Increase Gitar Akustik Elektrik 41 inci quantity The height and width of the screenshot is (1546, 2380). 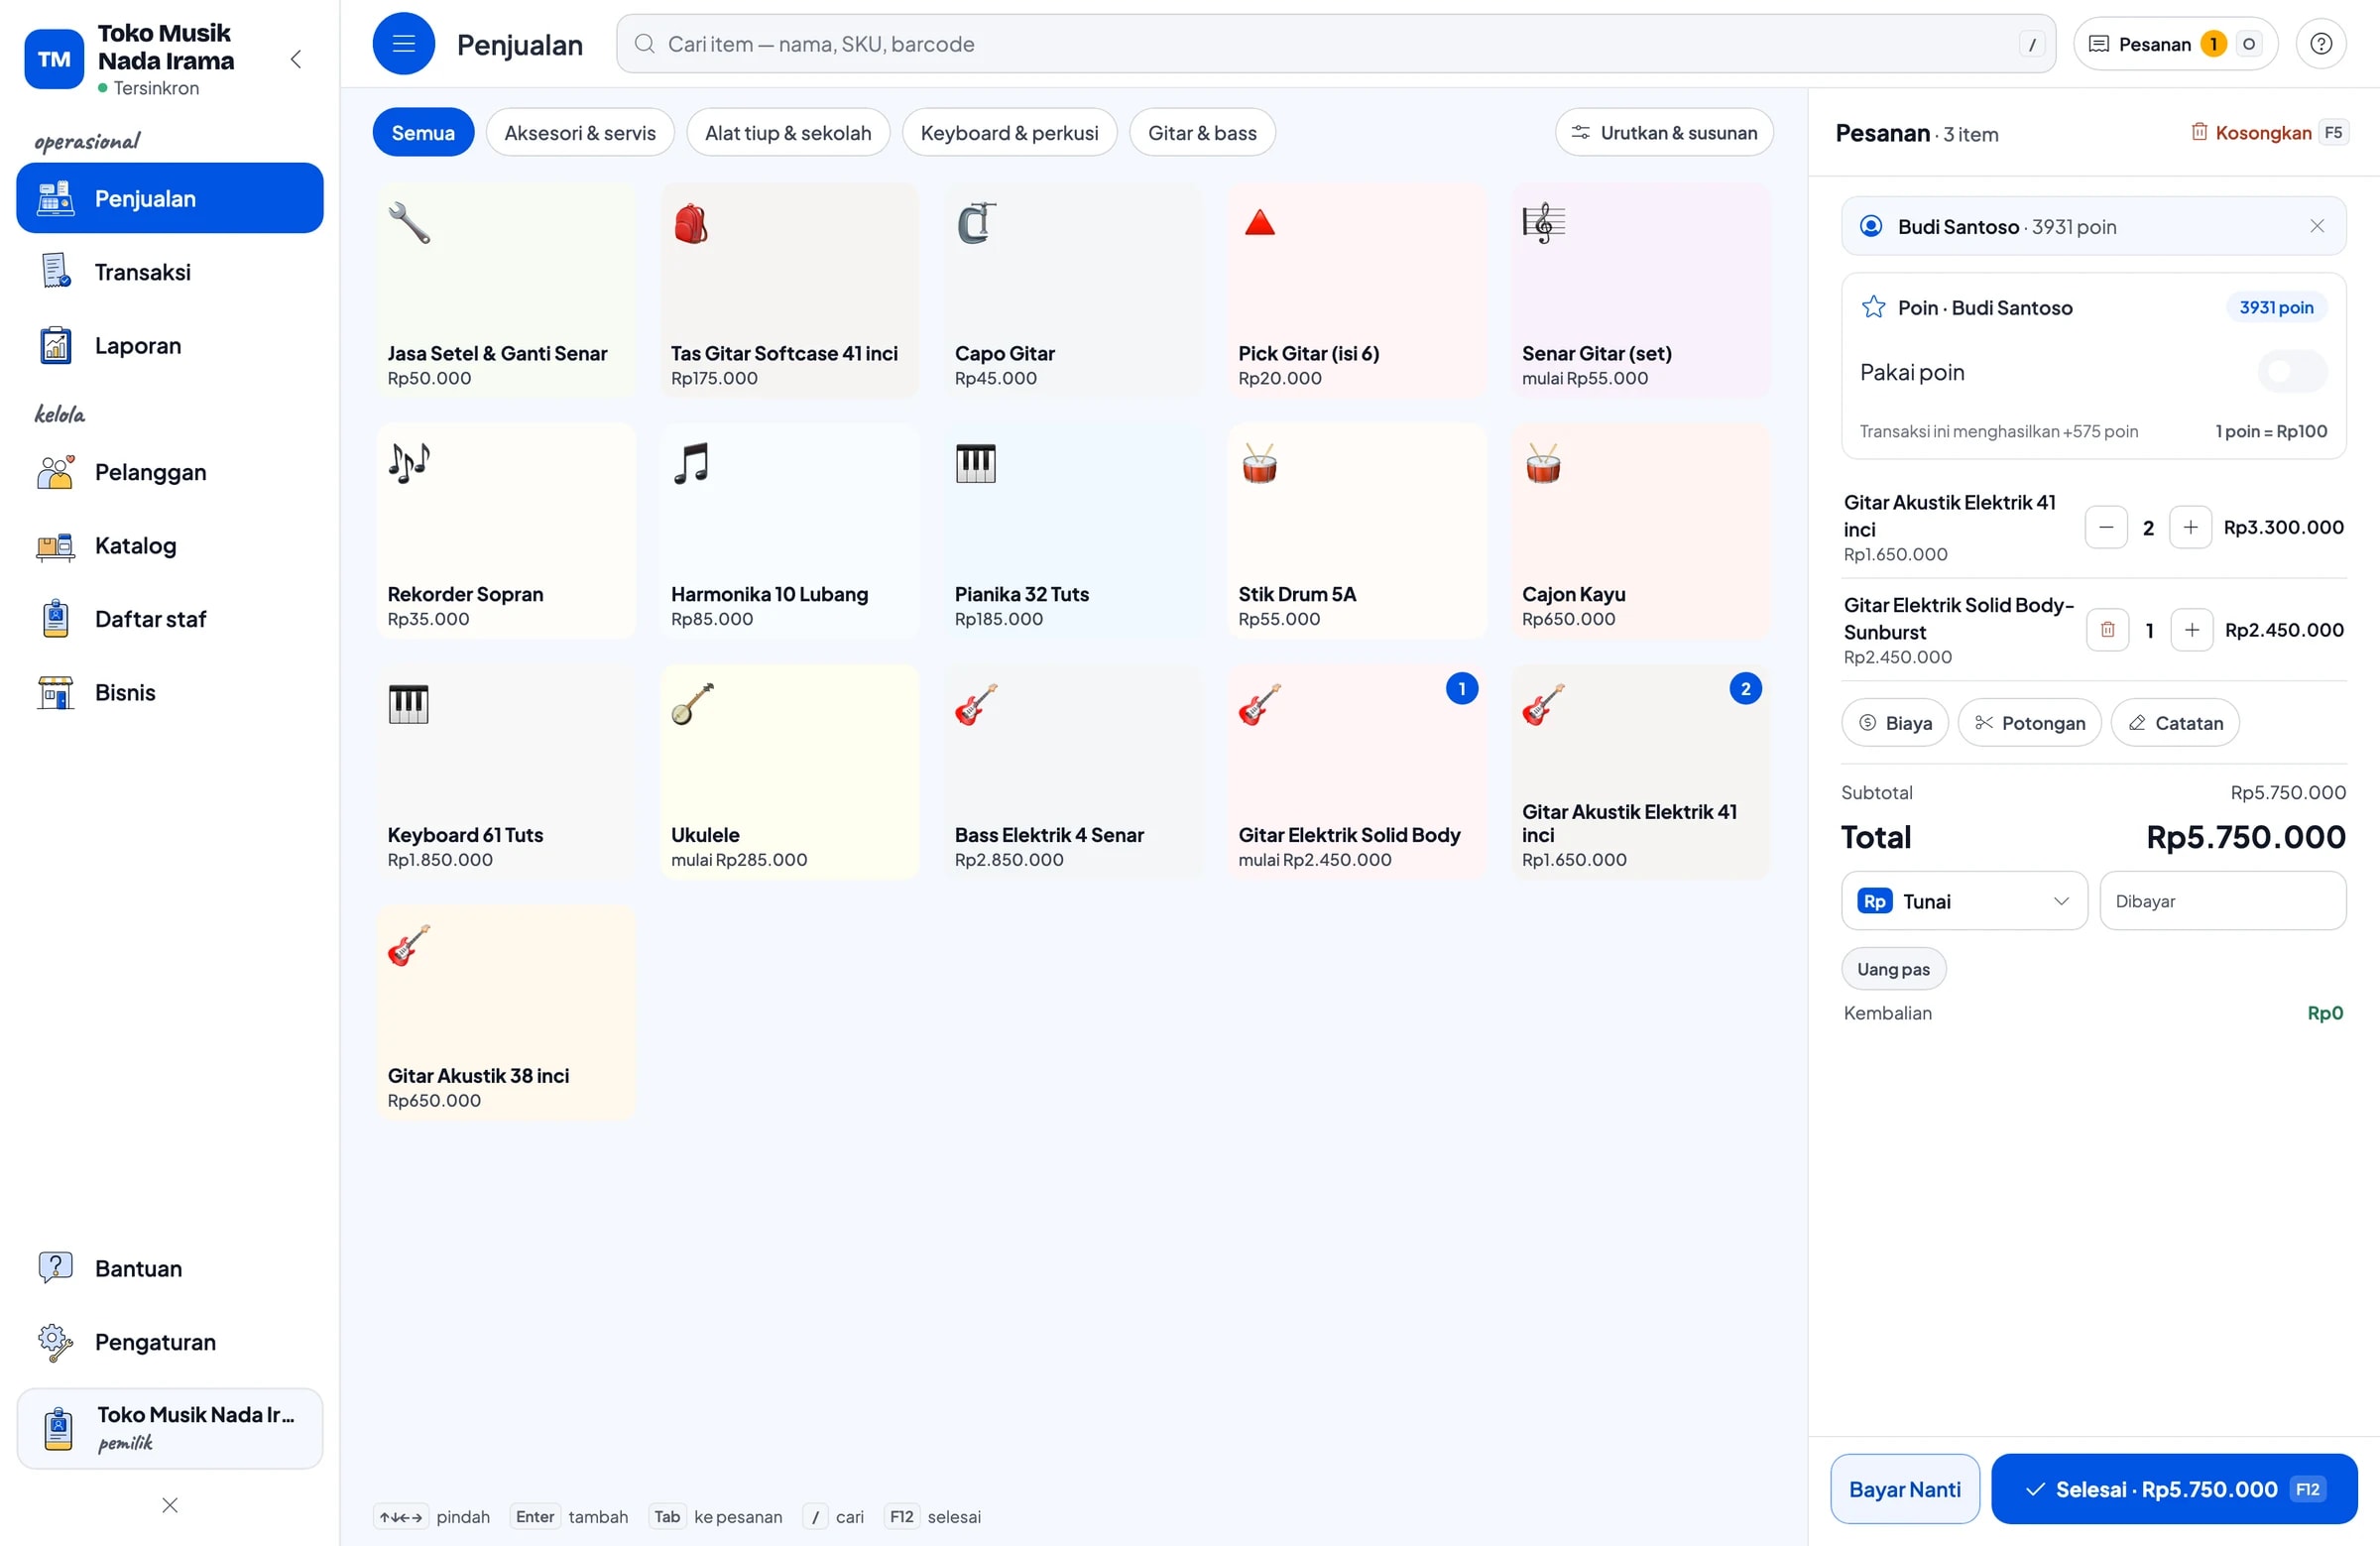[2190, 527]
